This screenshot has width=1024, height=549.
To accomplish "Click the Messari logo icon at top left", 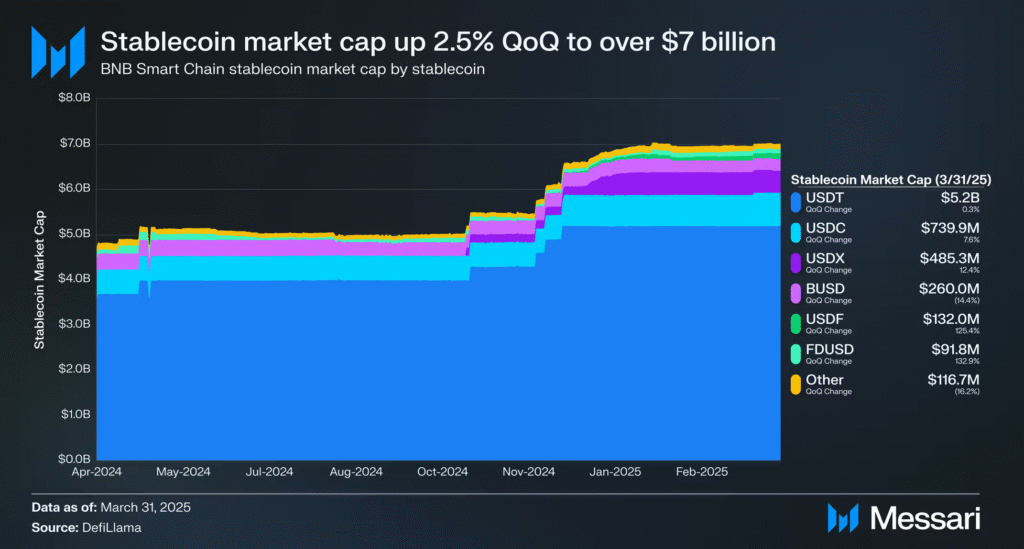I will click(58, 52).
